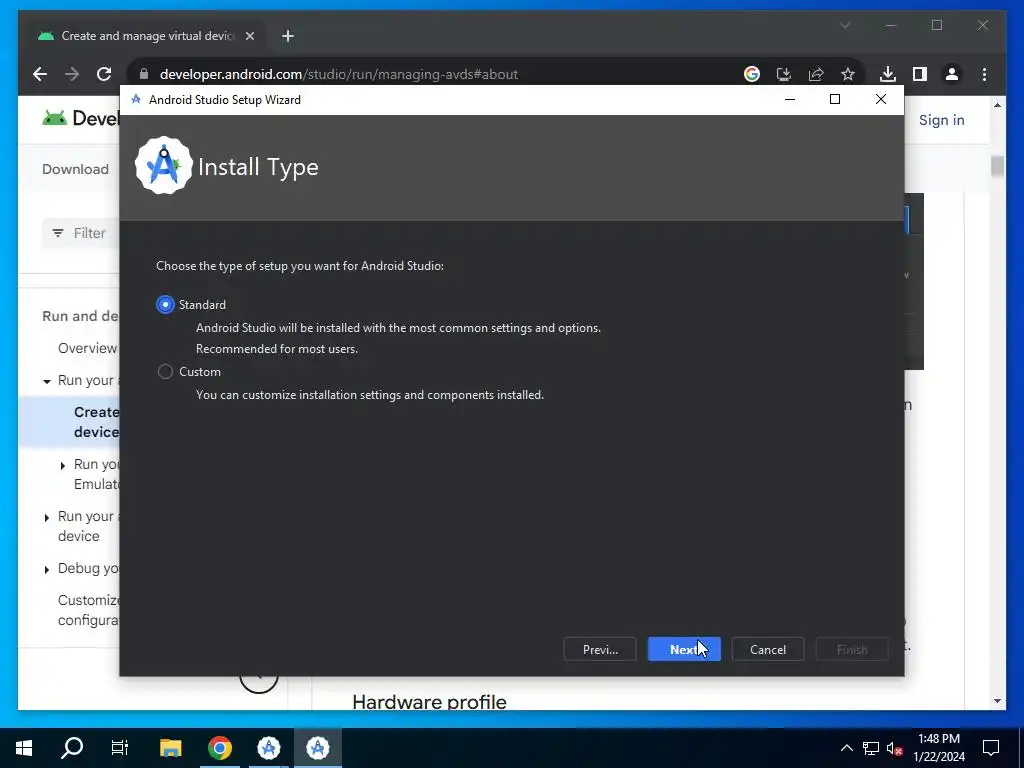Viewport: 1024px width, 768px height.
Task: Minimize the Android Studio Setup Wizard window
Action: pyautogui.click(x=790, y=99)
